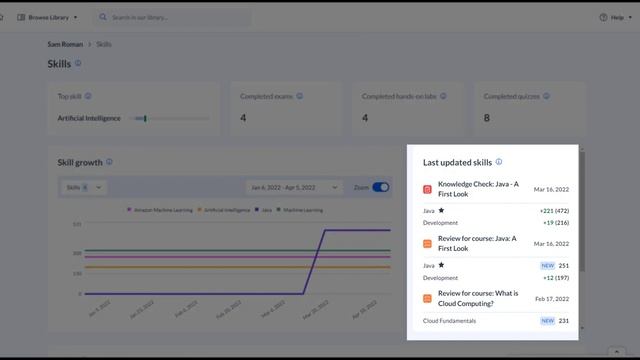Viewport: 640px width, 360px height.
Task: Click the search magnifier icon
Action: pyautogui.click(x=103, y=17)
